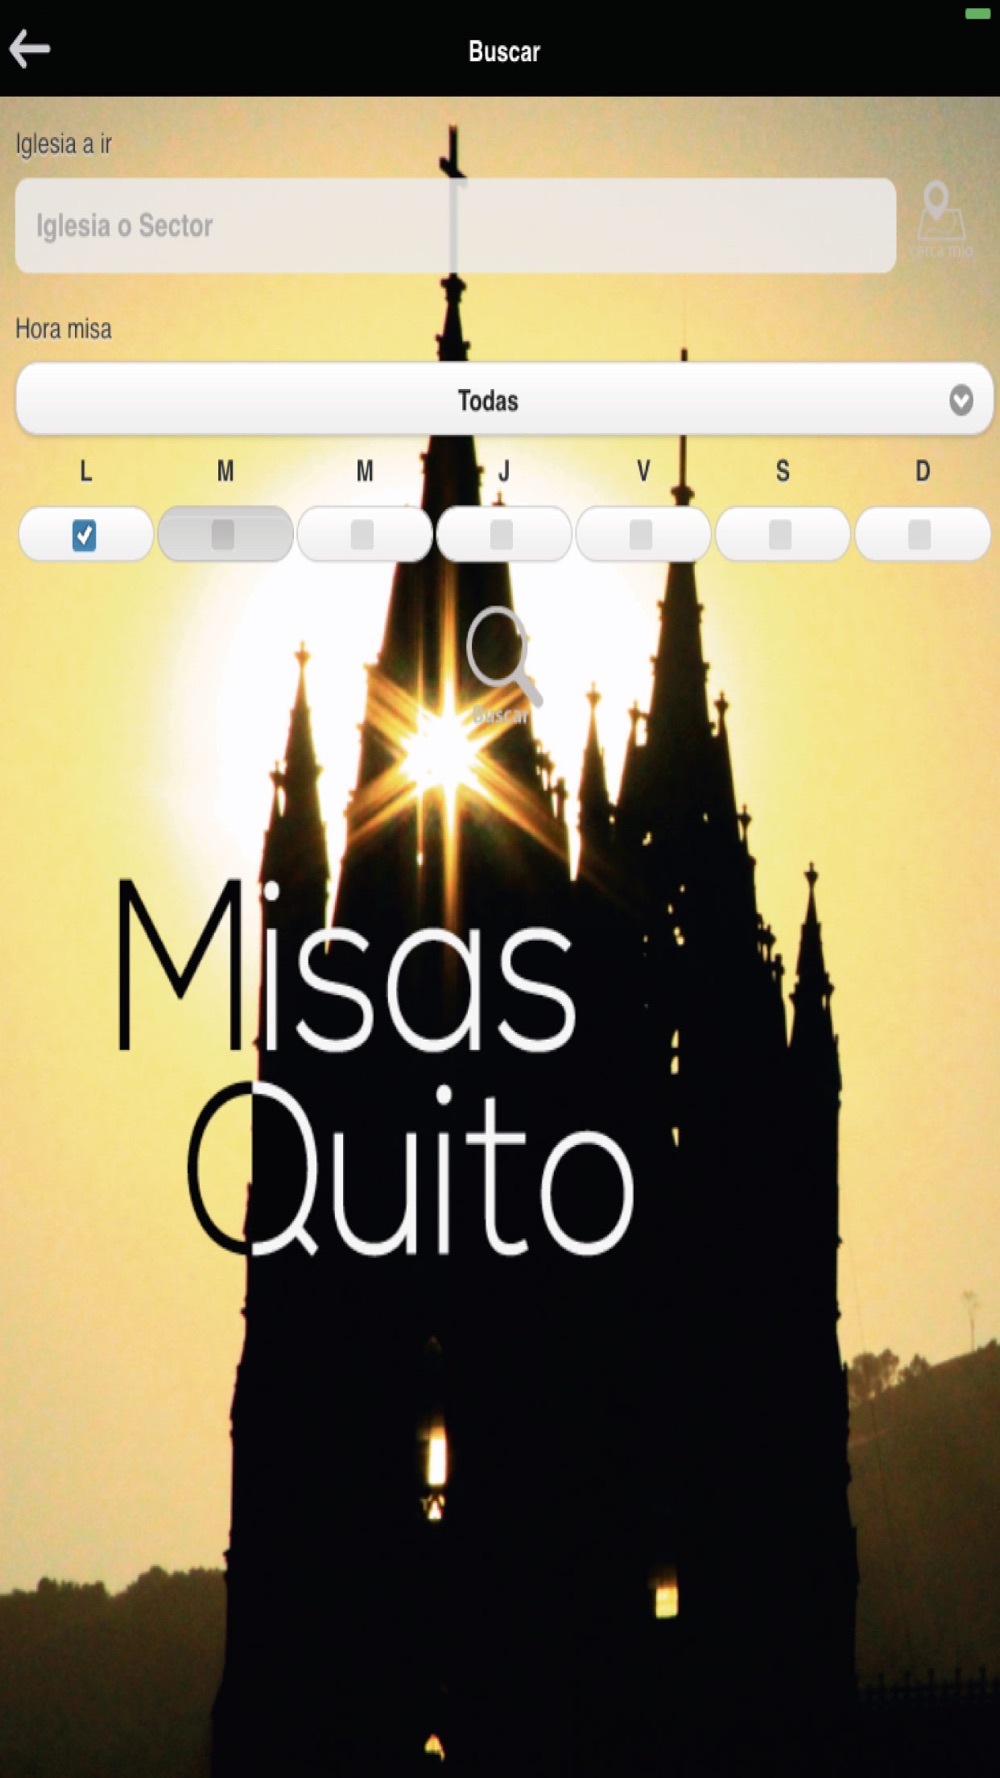Tap the back arrow icon
The height and width of the screenshot is (1778, 1000).
pyautogui.click(x=30, y=49)
